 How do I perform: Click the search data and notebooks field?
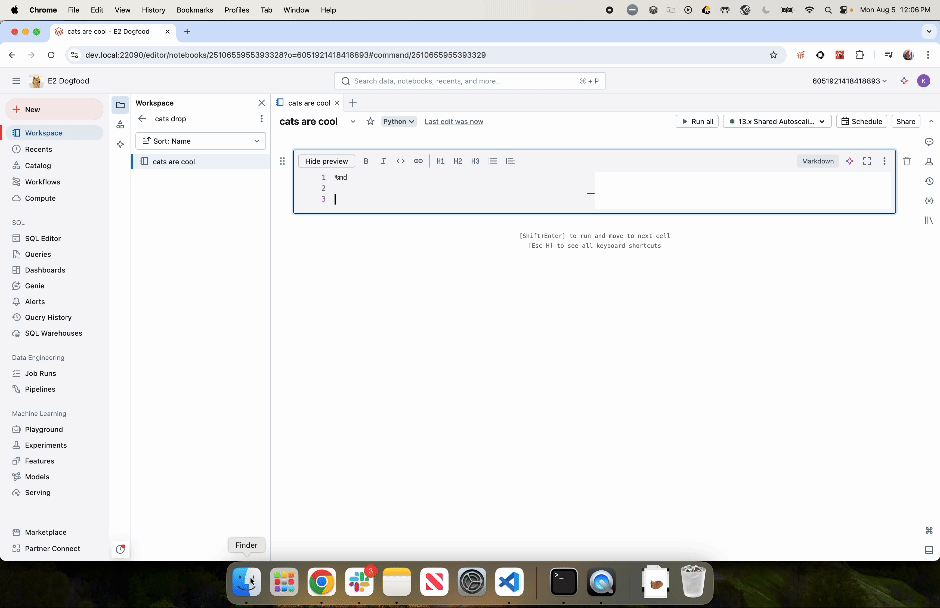point(470,81)
